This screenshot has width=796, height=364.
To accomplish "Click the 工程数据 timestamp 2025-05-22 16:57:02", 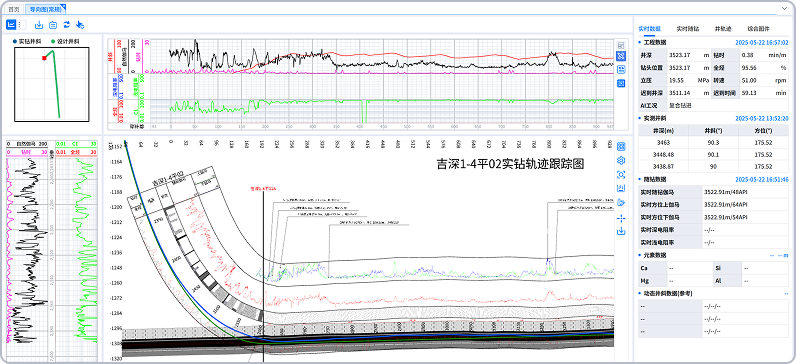I will pyautogui.click(x=761, y=43).
